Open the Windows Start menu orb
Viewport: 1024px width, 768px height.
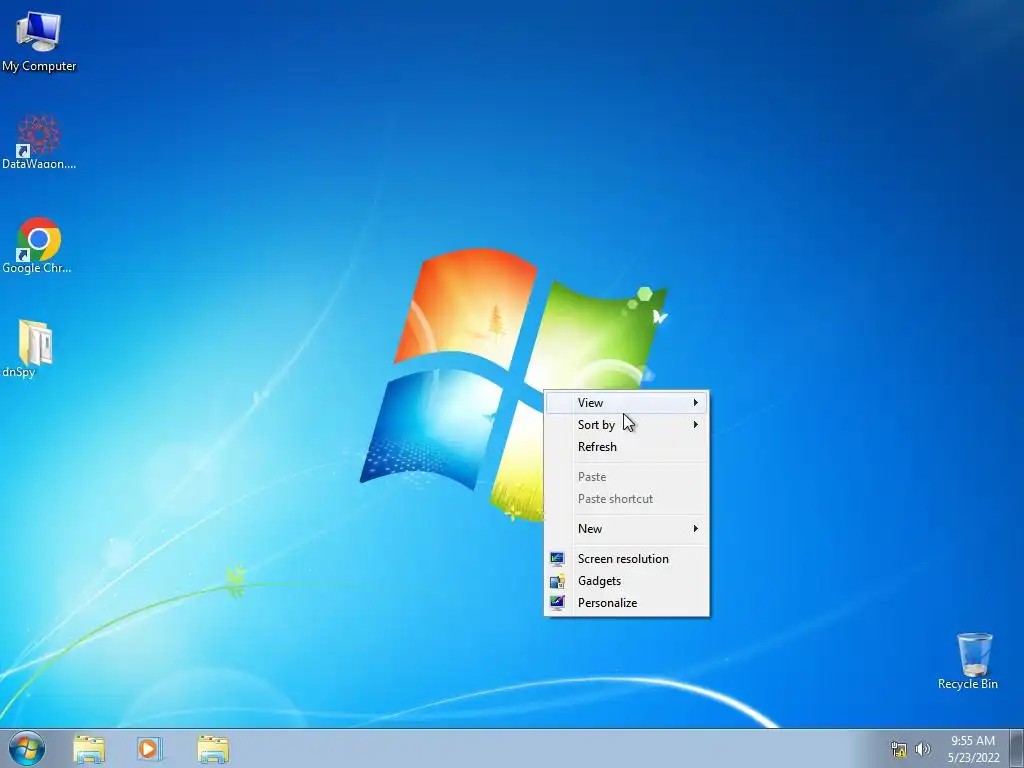click(x=27, y=748)
